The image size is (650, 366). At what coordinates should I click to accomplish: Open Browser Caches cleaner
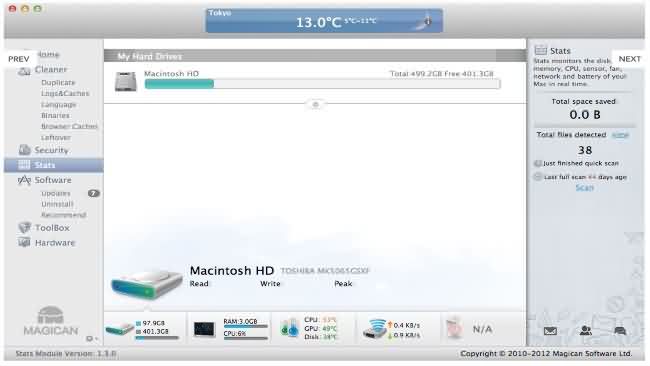69,126
